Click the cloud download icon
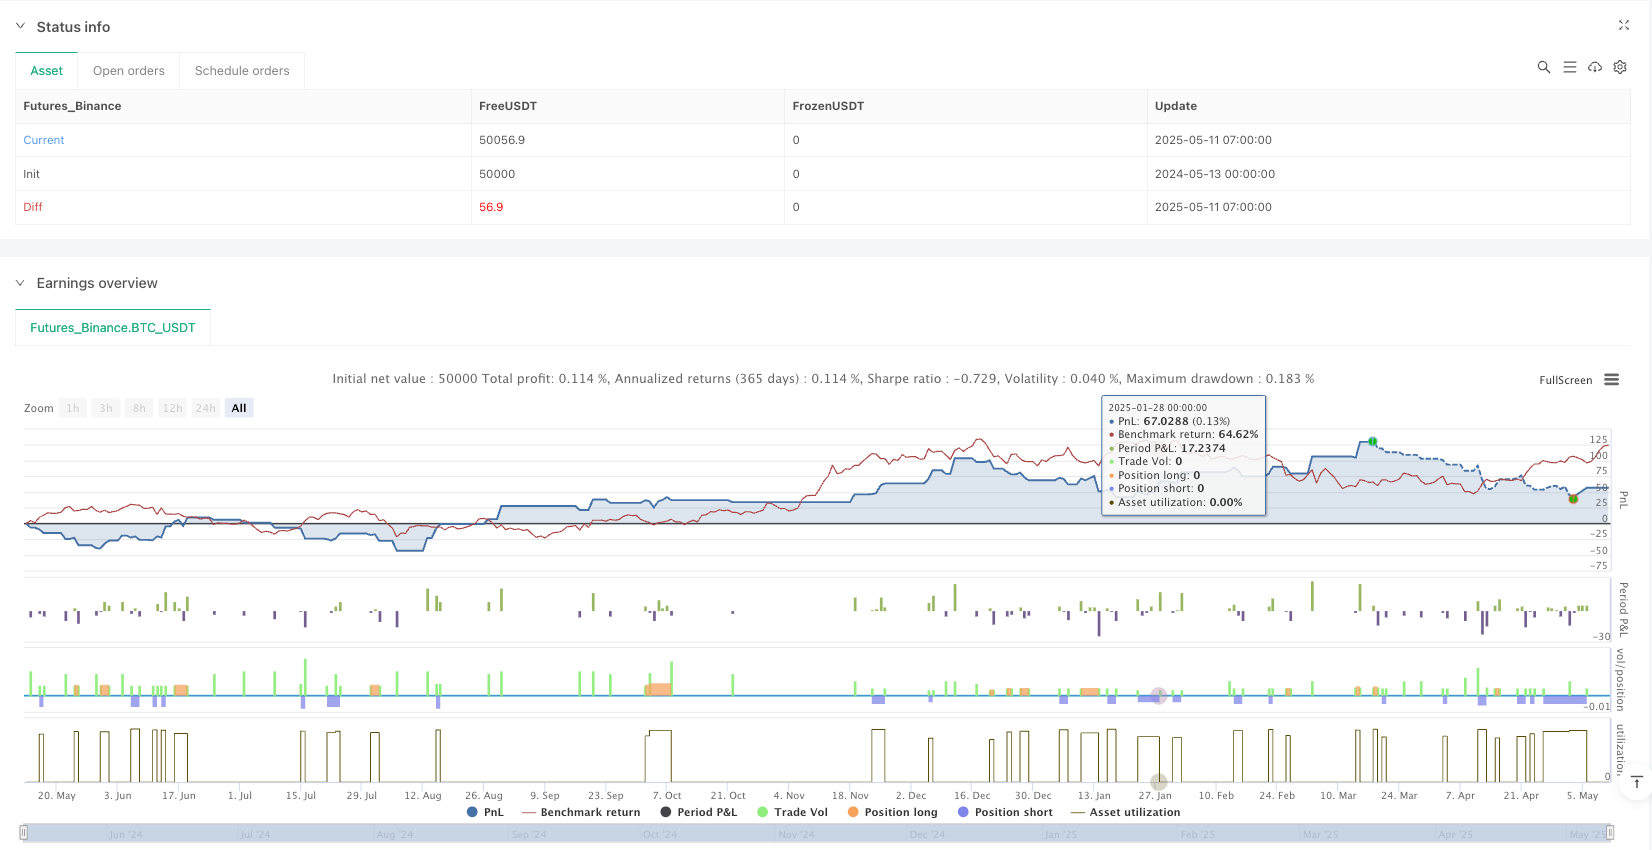This screenshot has height=850, width=1652. (x=1595, y=67)
